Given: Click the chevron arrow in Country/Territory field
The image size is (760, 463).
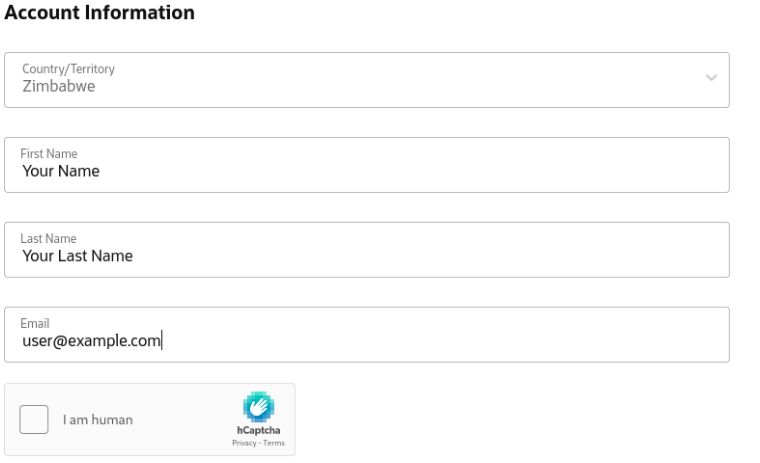Looking at the screenshot, I should [711, 78].
